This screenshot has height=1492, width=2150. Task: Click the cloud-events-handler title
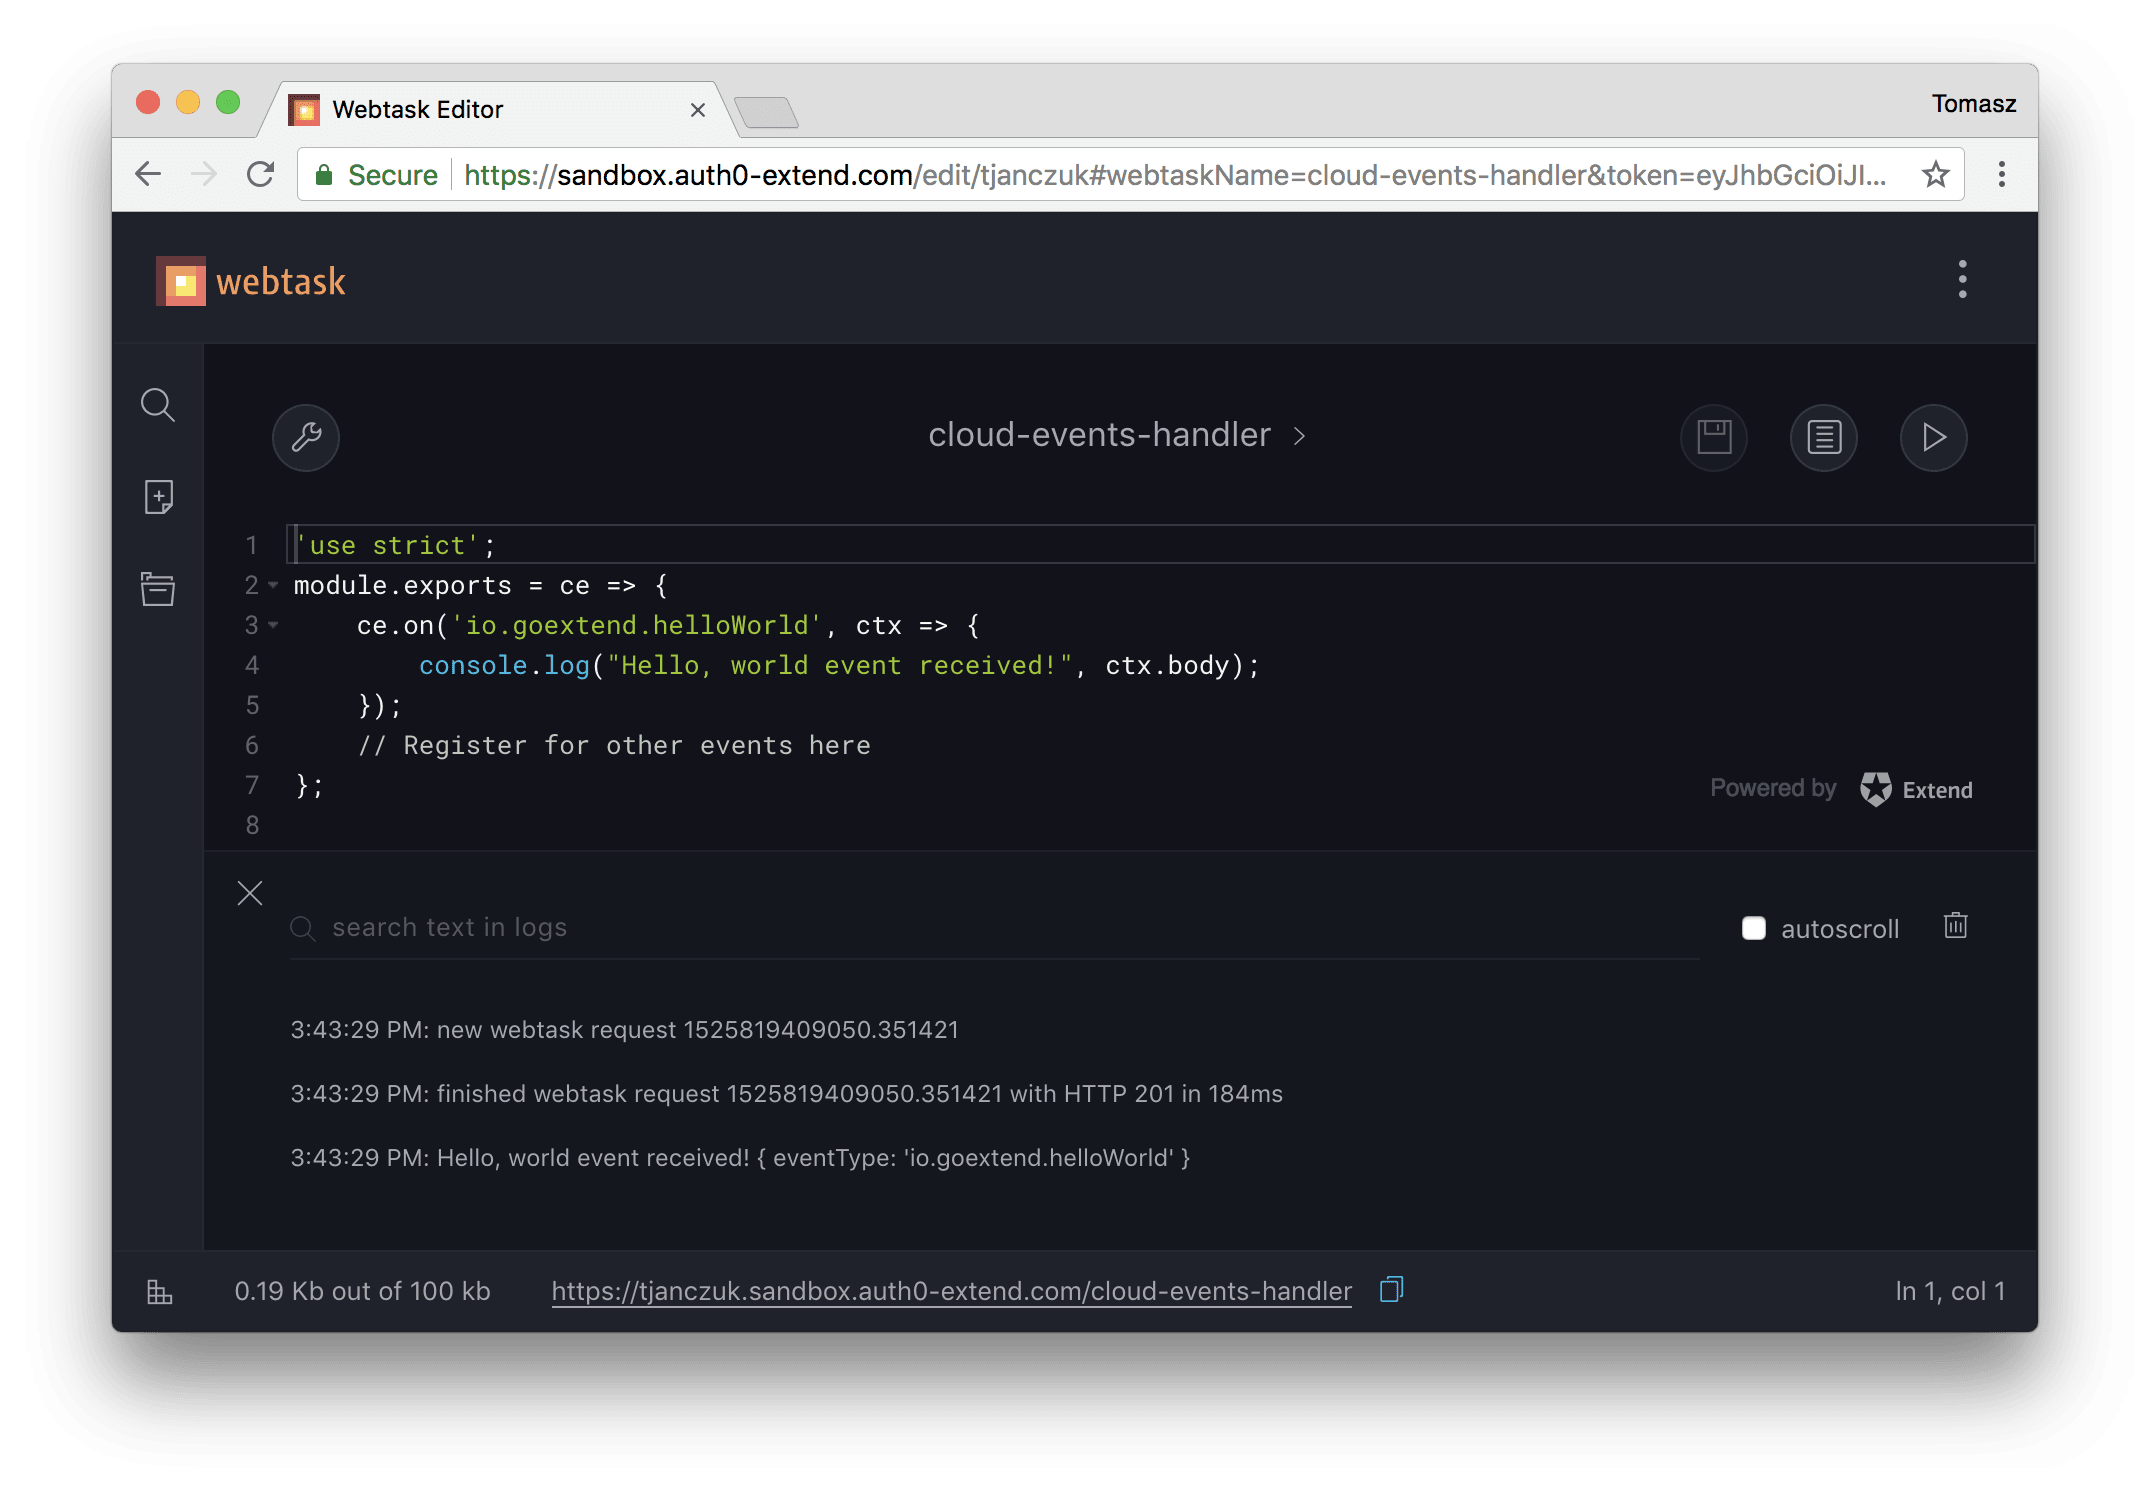click(x=1099, y=435)
